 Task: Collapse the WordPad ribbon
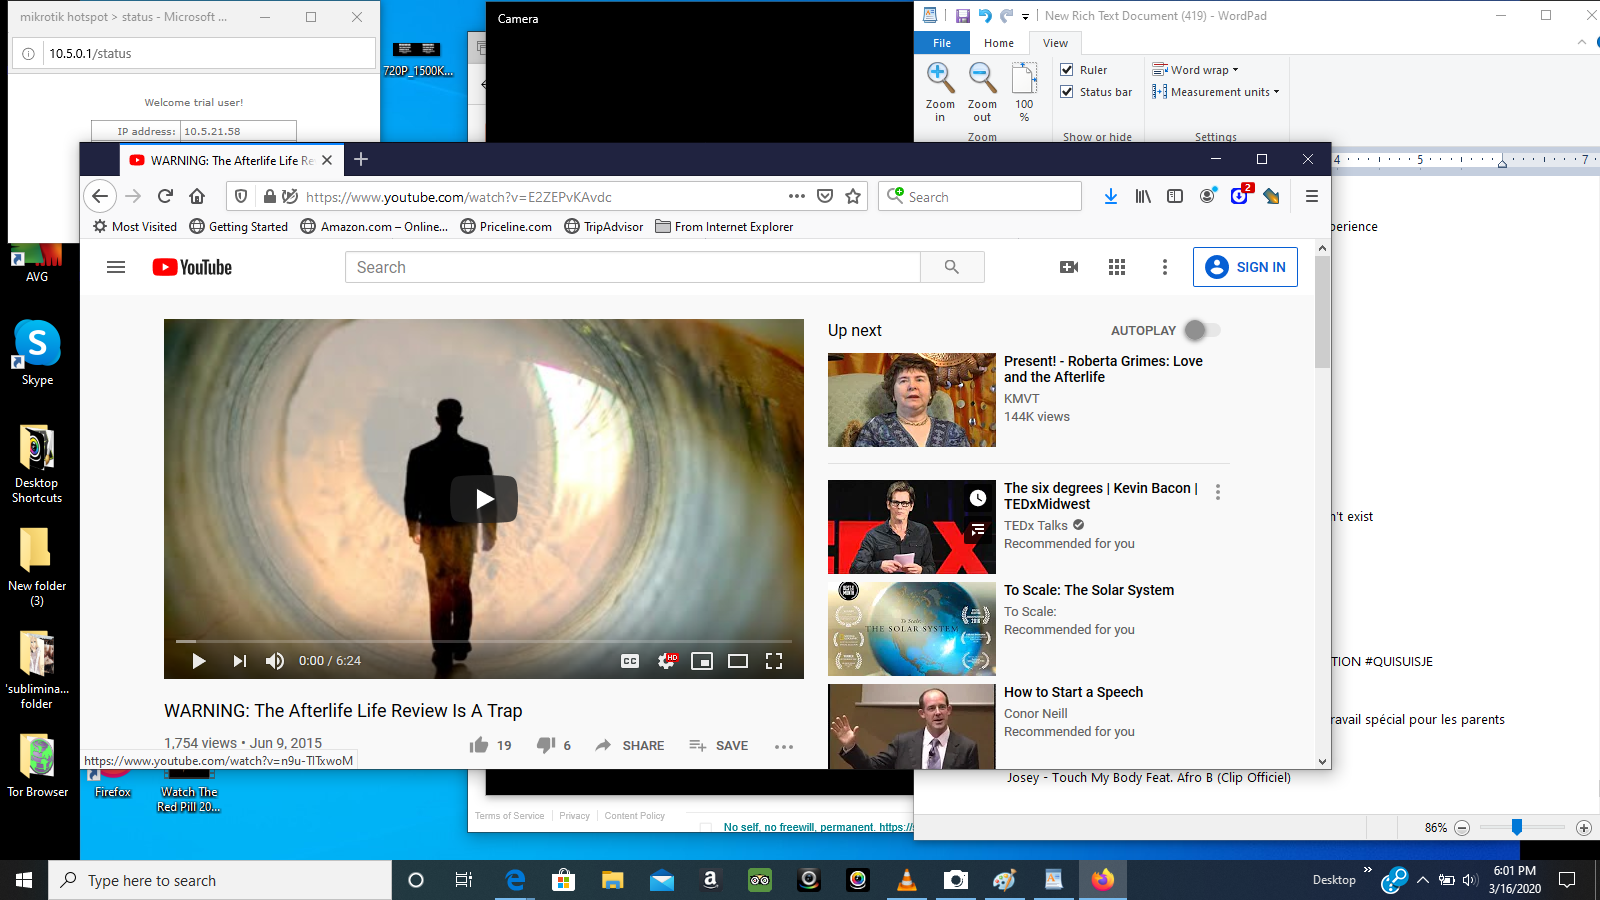[x=1582, y=43]
